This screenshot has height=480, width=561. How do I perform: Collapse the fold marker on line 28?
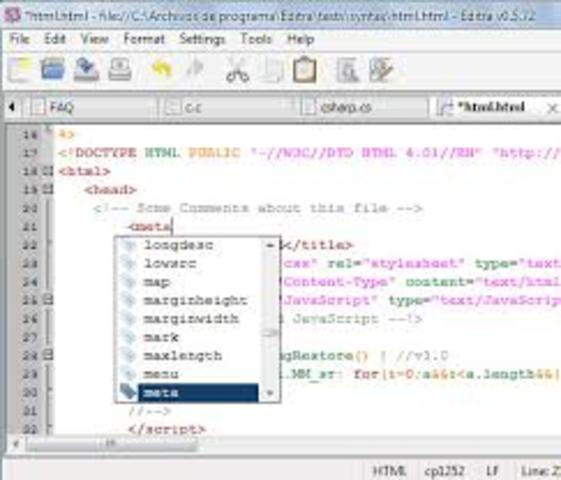coord(48,355)
